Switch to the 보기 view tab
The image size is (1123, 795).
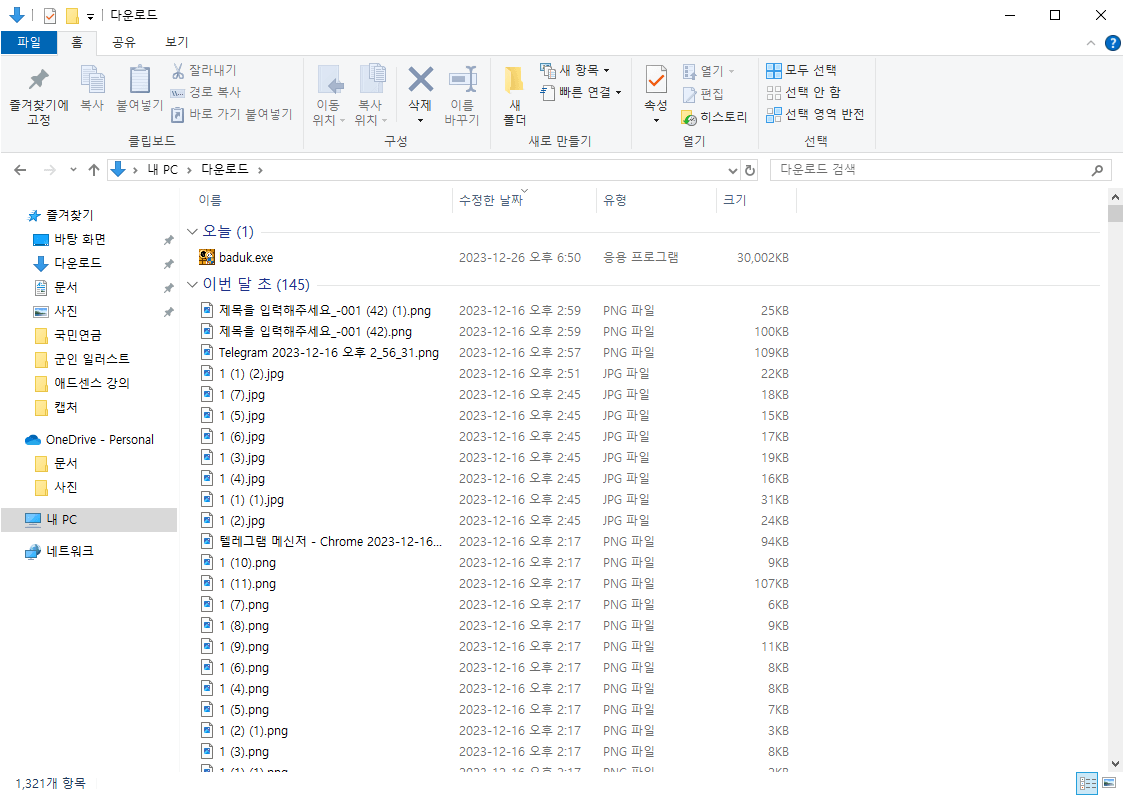(177, 42)
